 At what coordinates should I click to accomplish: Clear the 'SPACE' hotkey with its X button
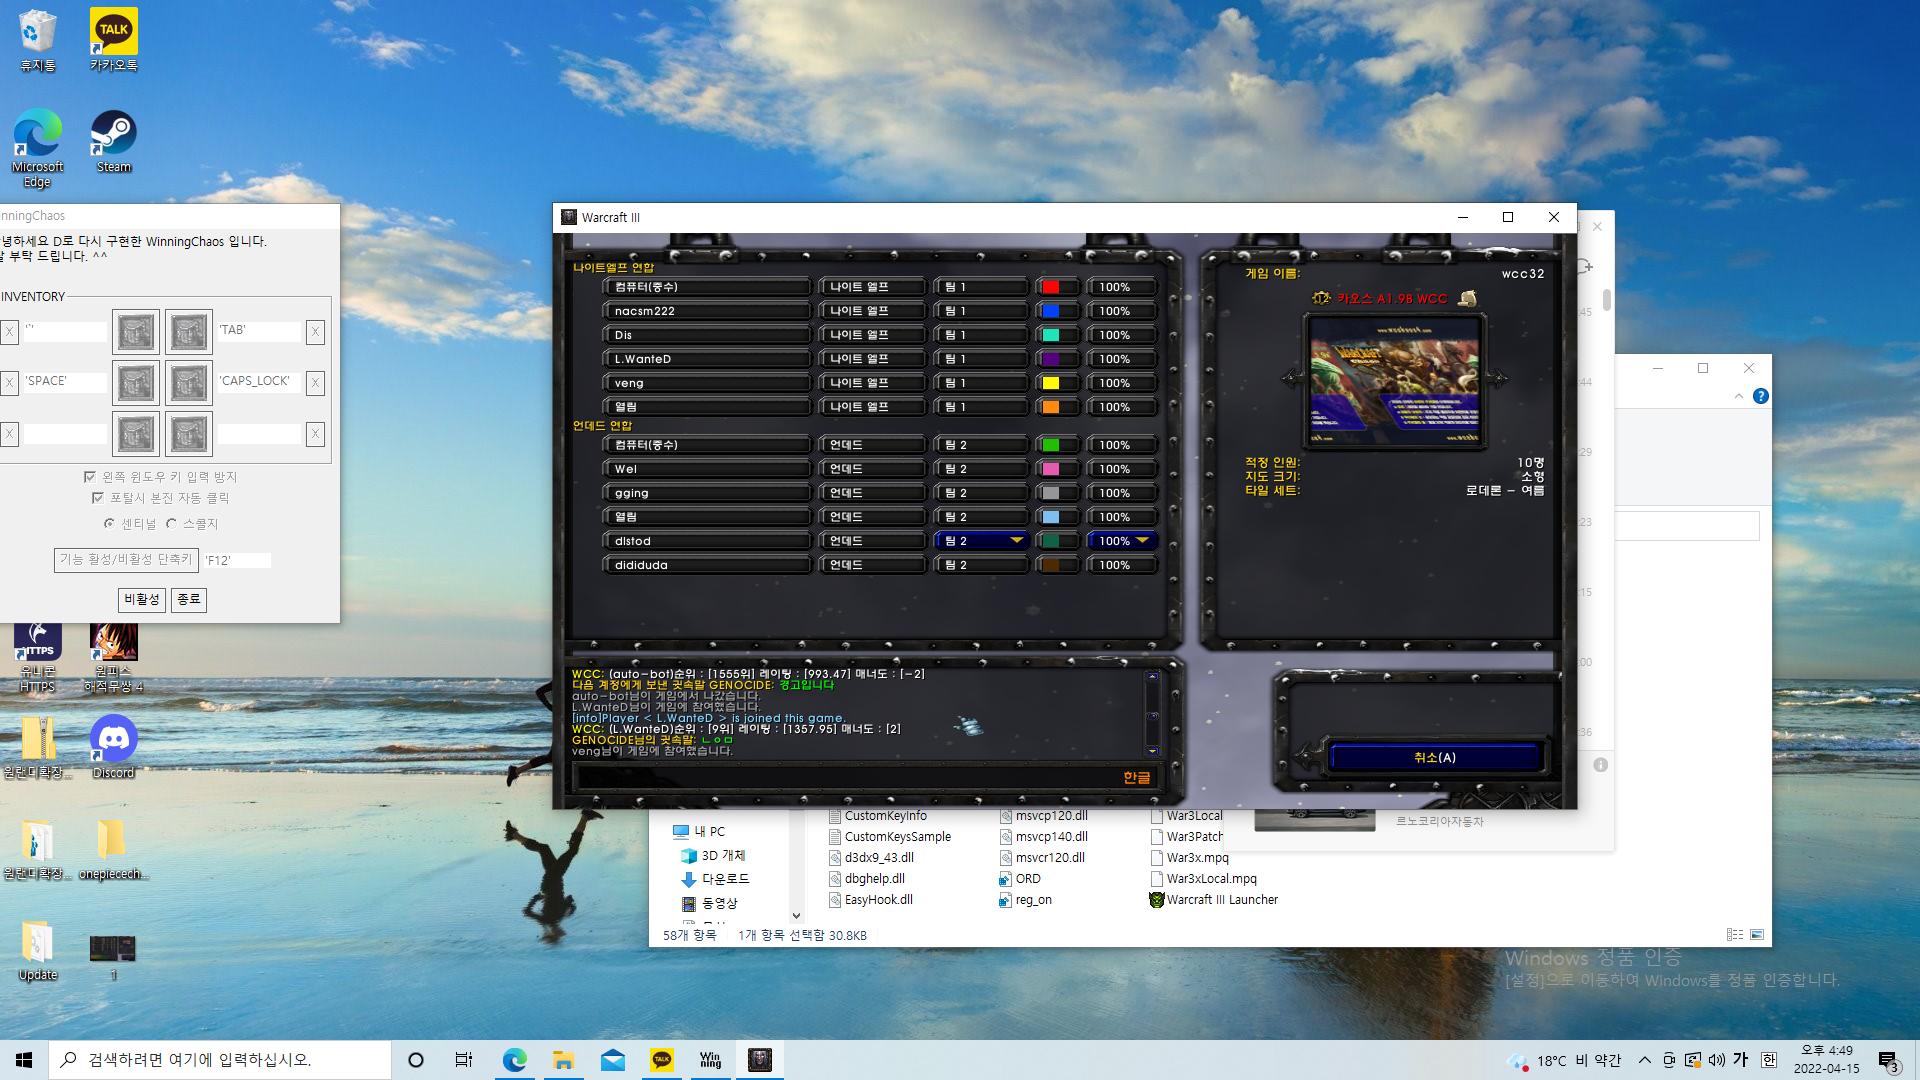[x=9, y=382]
